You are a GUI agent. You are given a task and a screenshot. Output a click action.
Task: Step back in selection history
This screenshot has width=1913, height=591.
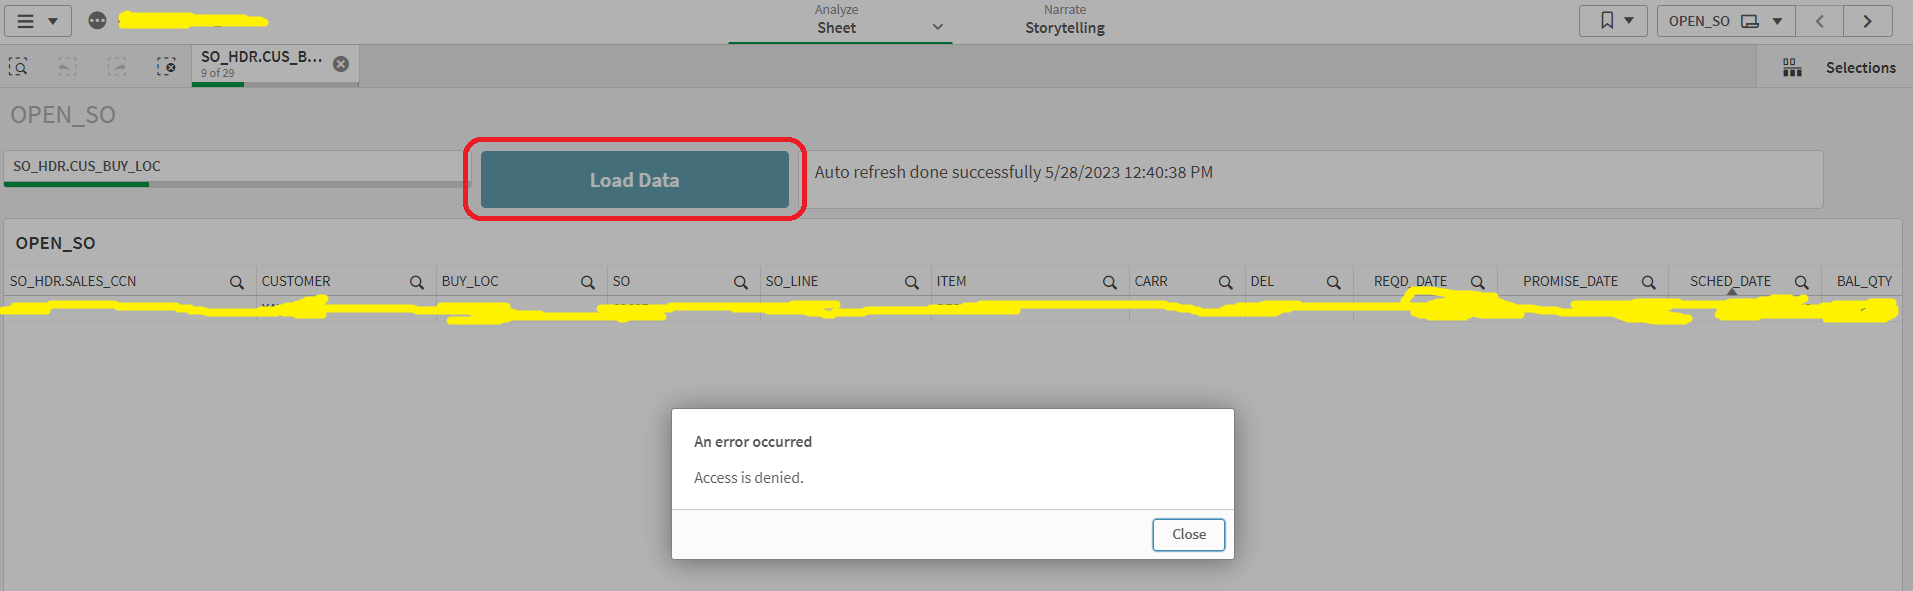coord(67,67)
